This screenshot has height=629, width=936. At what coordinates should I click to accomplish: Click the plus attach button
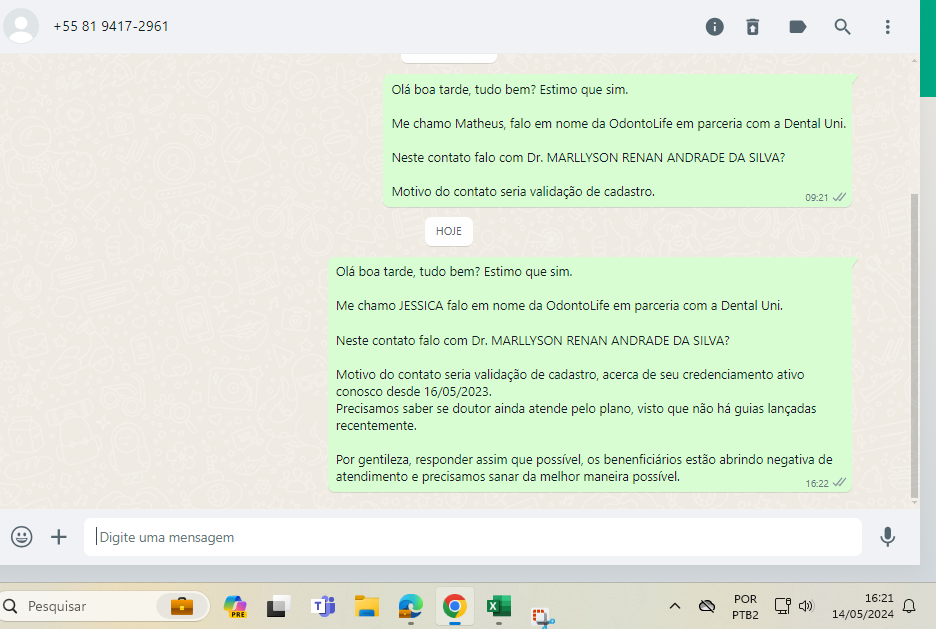(58, 536)
